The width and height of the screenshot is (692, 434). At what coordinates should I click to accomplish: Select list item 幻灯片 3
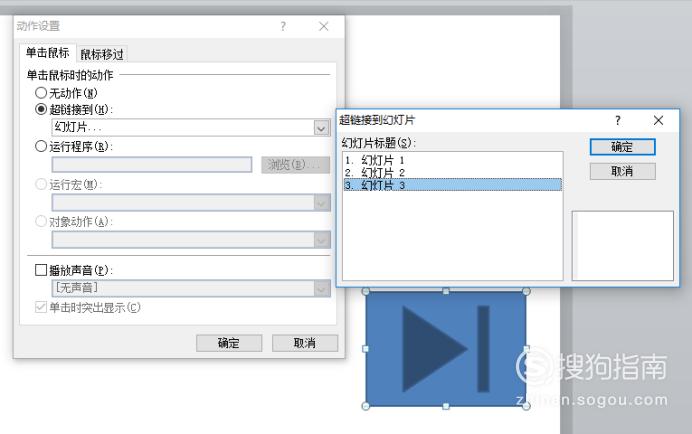pyautogui.click(x=452, y=185)
